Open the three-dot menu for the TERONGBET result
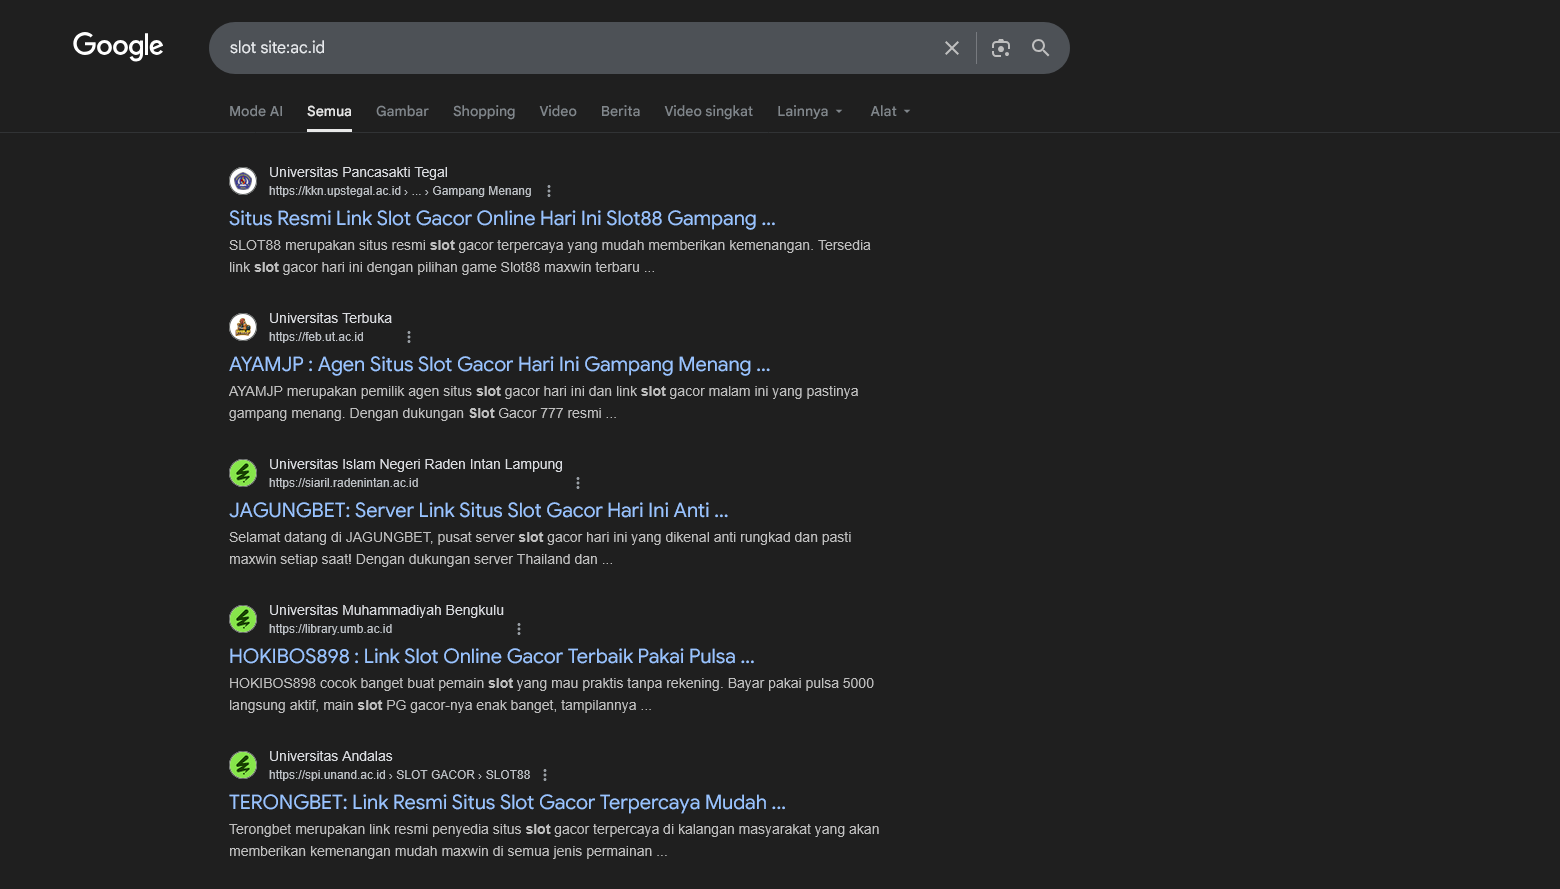This screenshot has height=889, width=1560. 545,774
